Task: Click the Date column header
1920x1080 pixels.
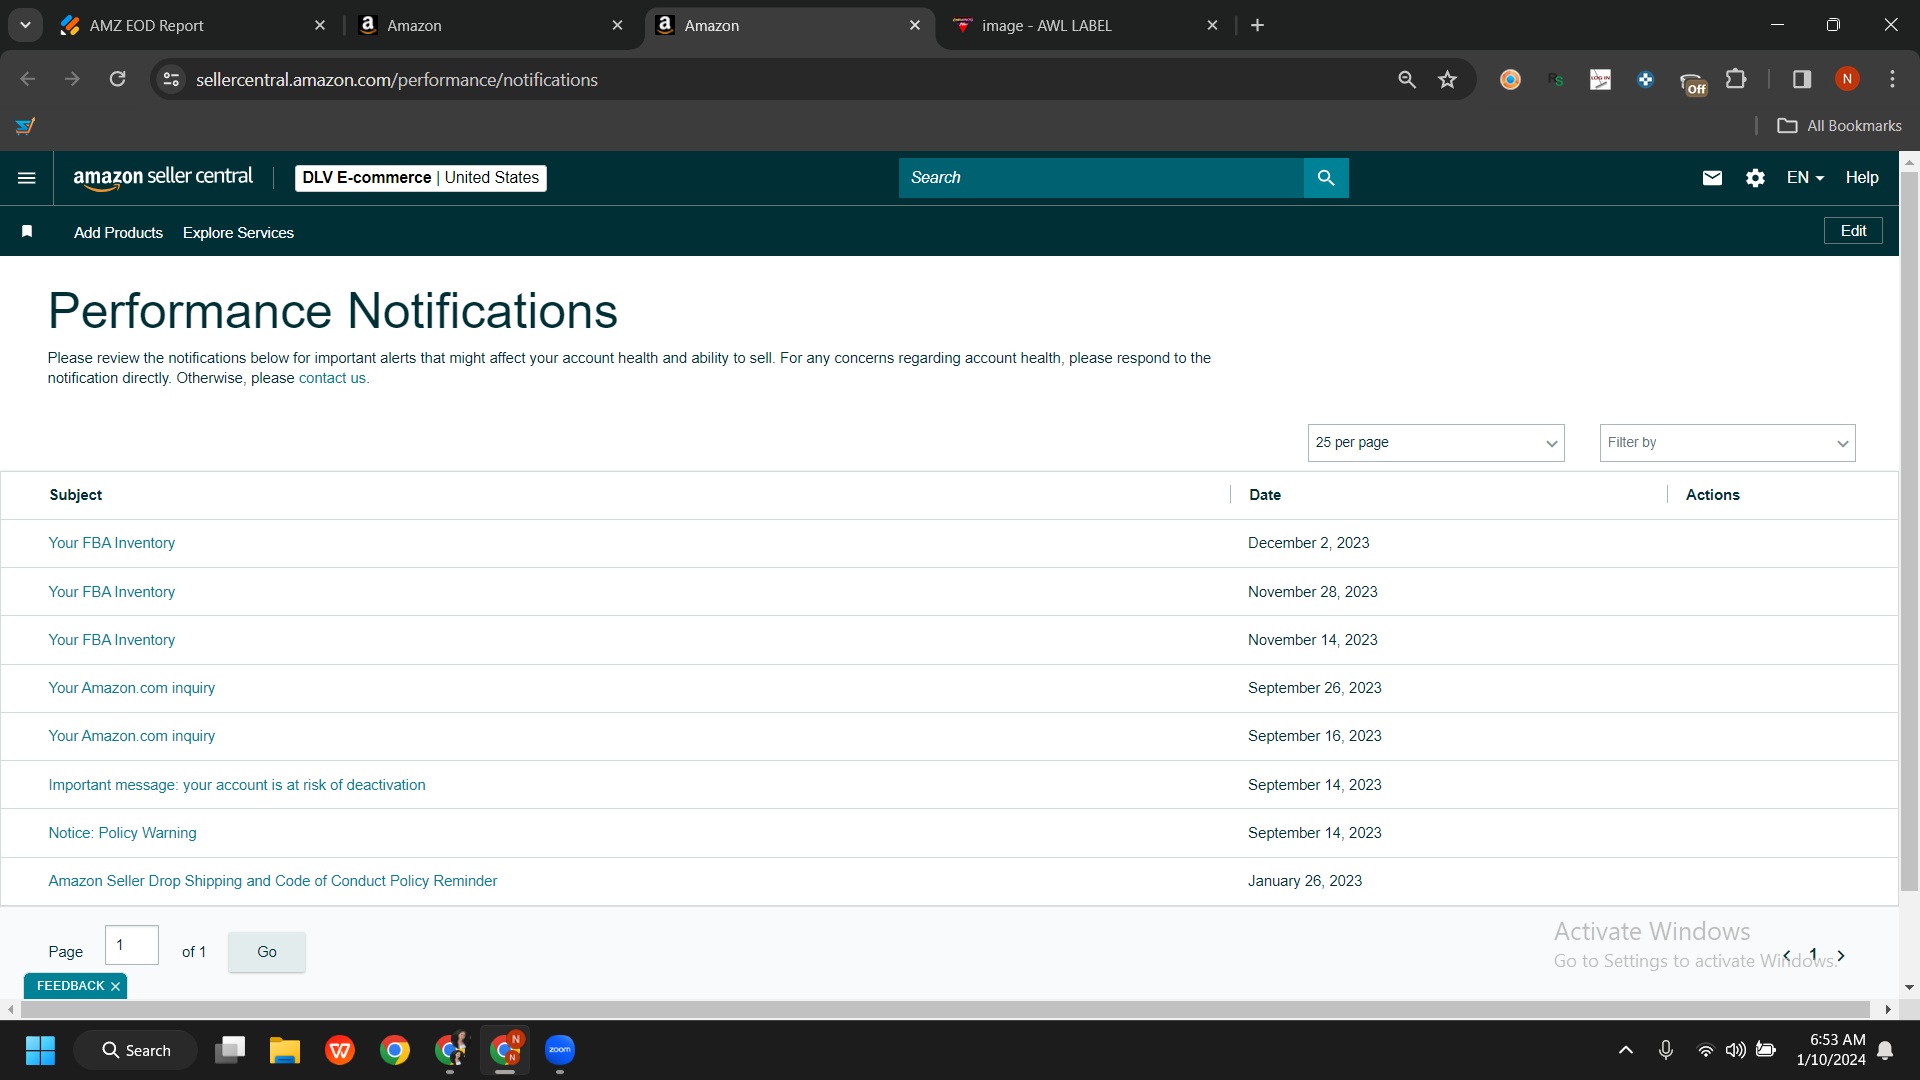Action: pos(1265,495)
